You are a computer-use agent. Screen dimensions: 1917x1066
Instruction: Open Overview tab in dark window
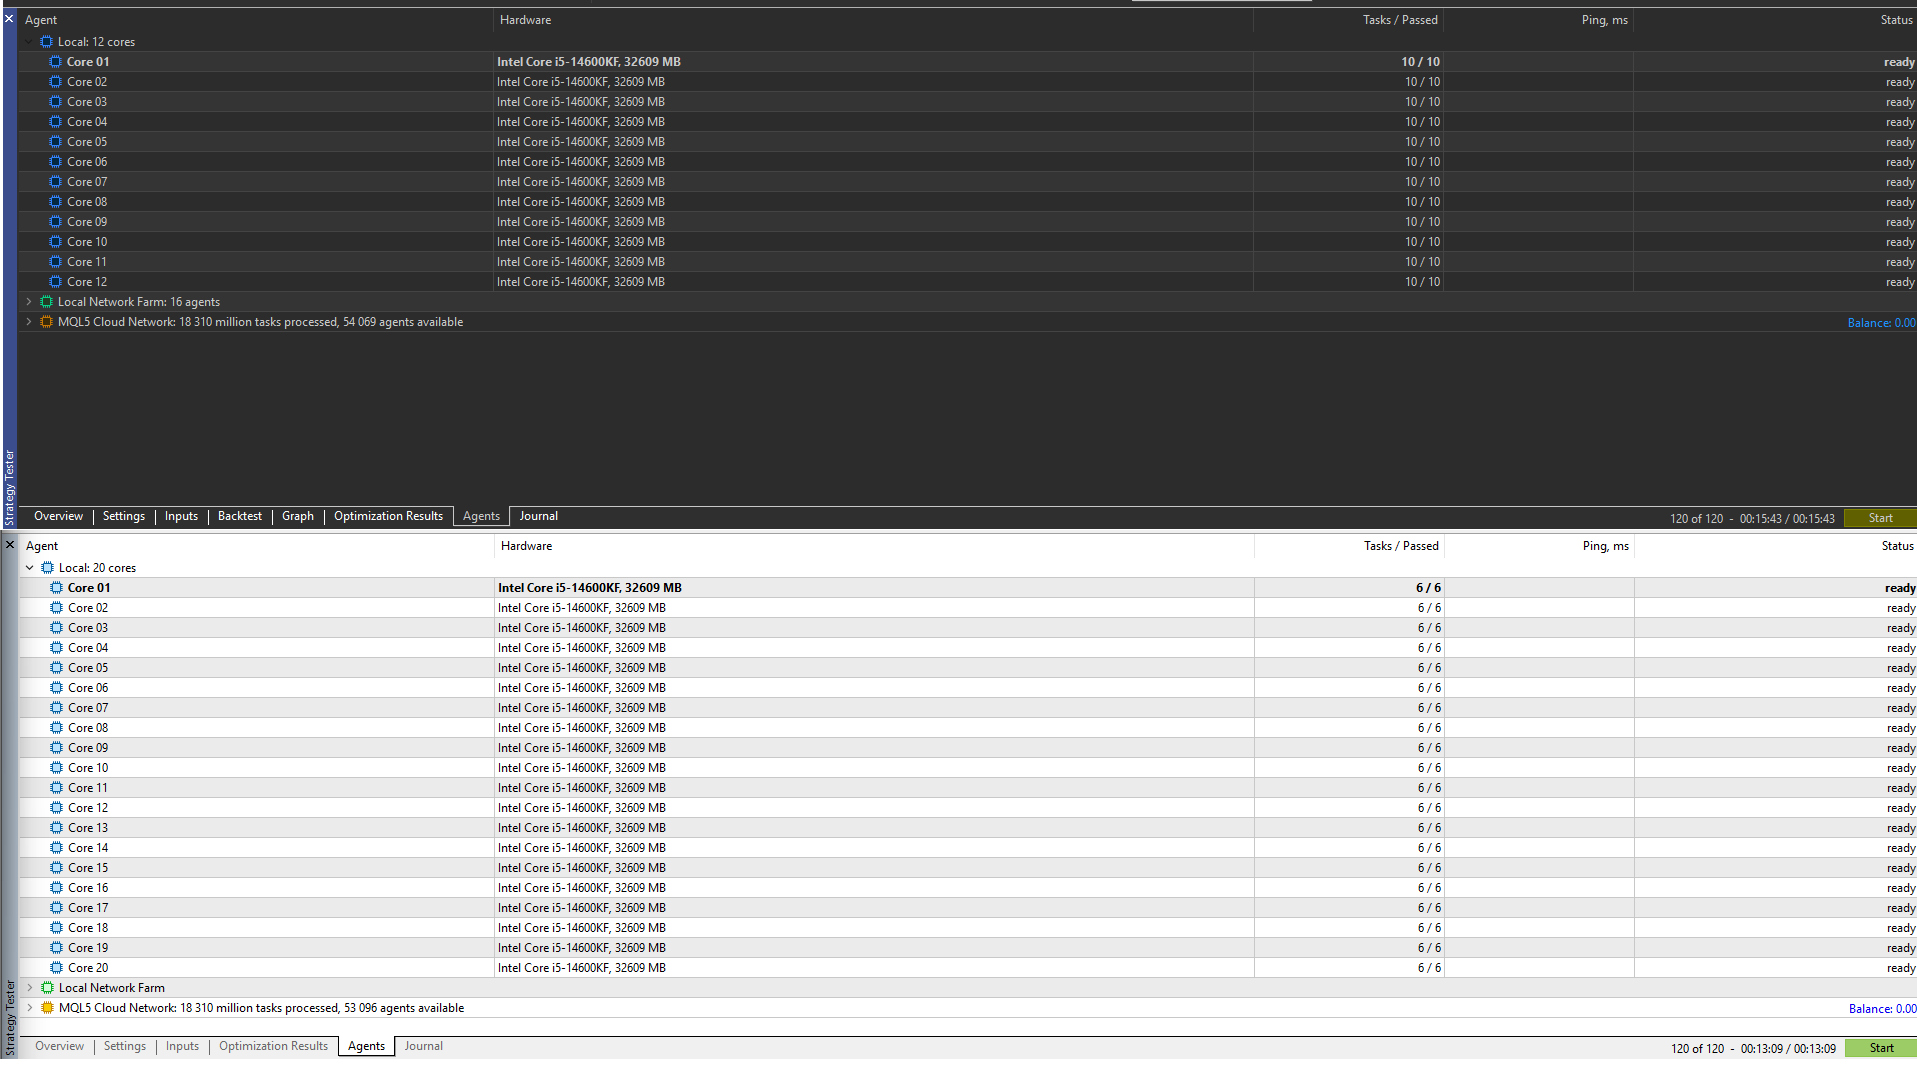(x=58, y=516)
